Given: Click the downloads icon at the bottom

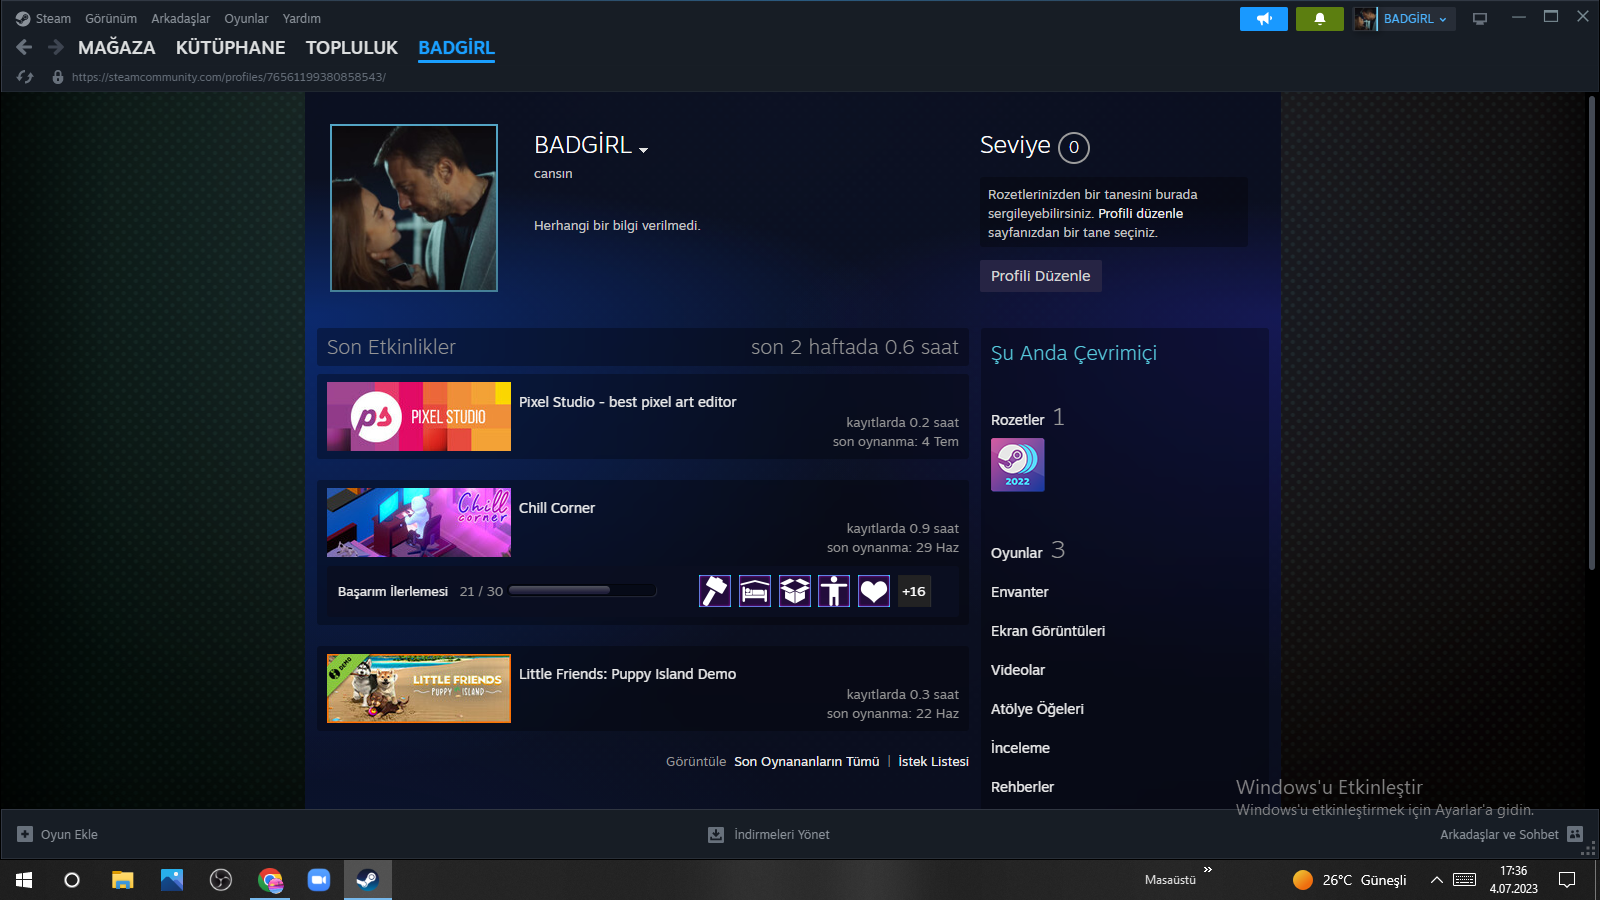Looking at the screenshot, I should [716, 834].
